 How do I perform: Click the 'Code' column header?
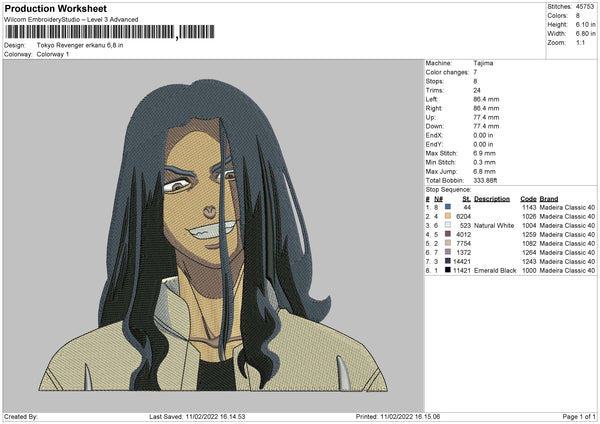(x=528, y=199)
